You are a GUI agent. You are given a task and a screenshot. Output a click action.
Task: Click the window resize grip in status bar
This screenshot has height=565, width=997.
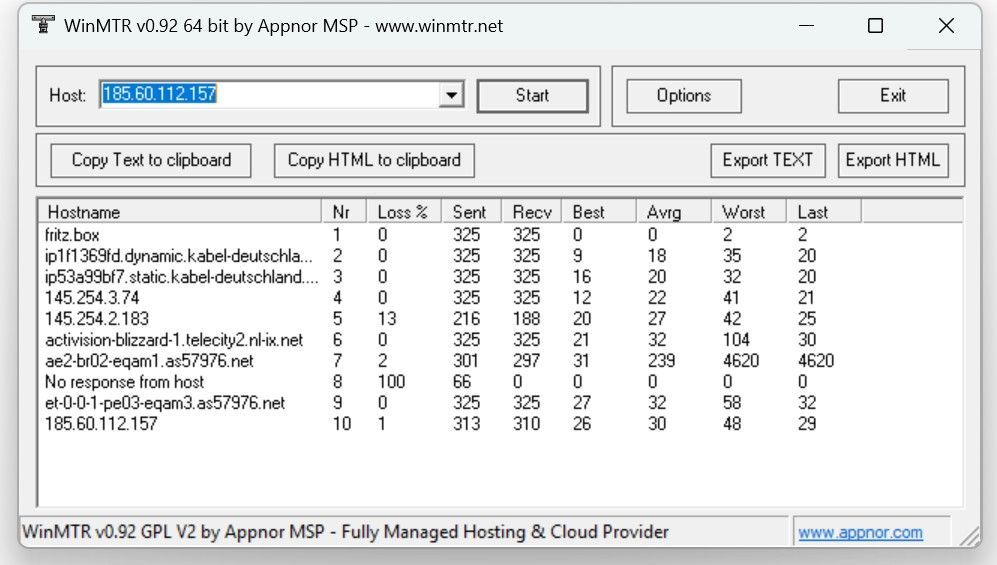970,536
